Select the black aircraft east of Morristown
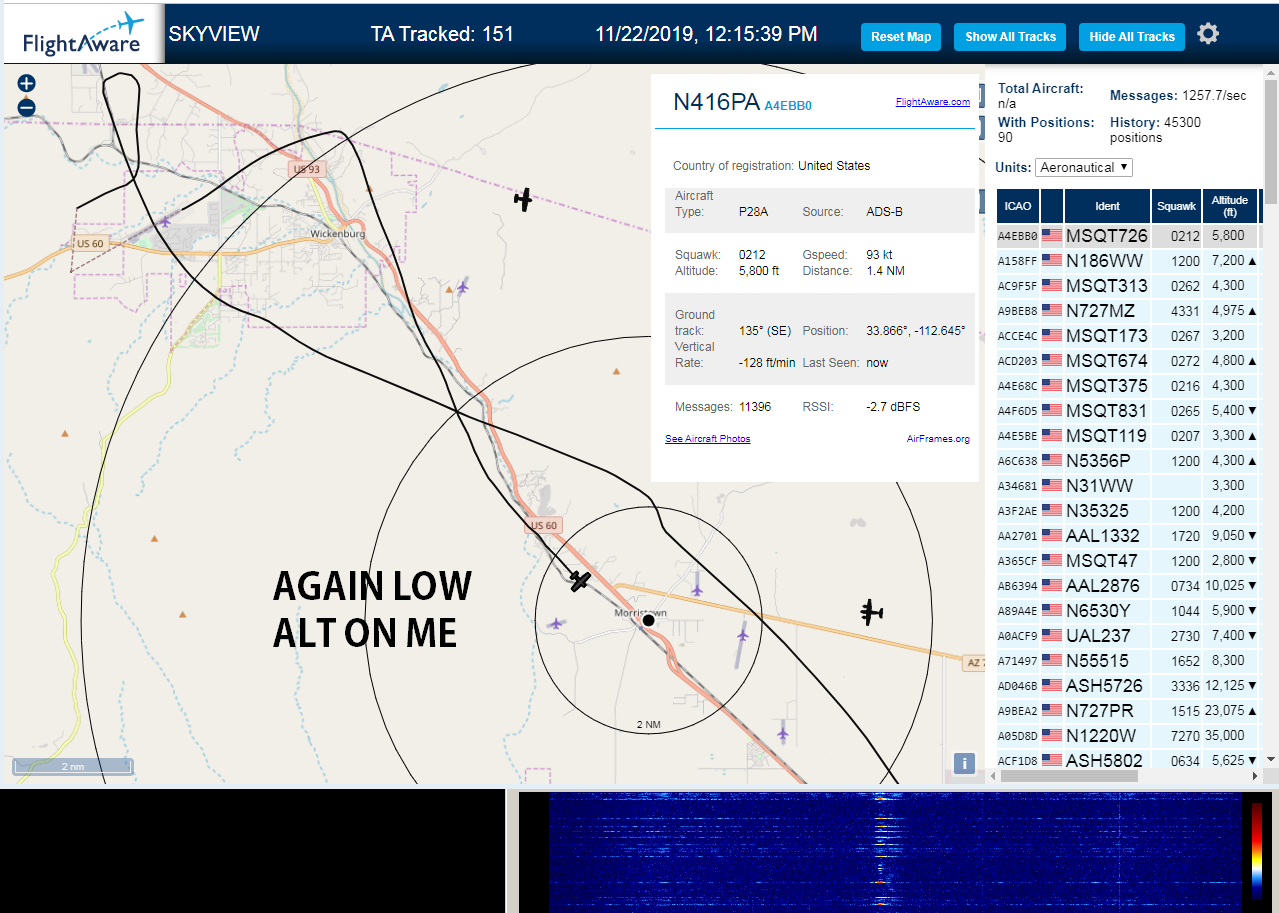This screenshot has height=913, width=1279. point(872,611)
